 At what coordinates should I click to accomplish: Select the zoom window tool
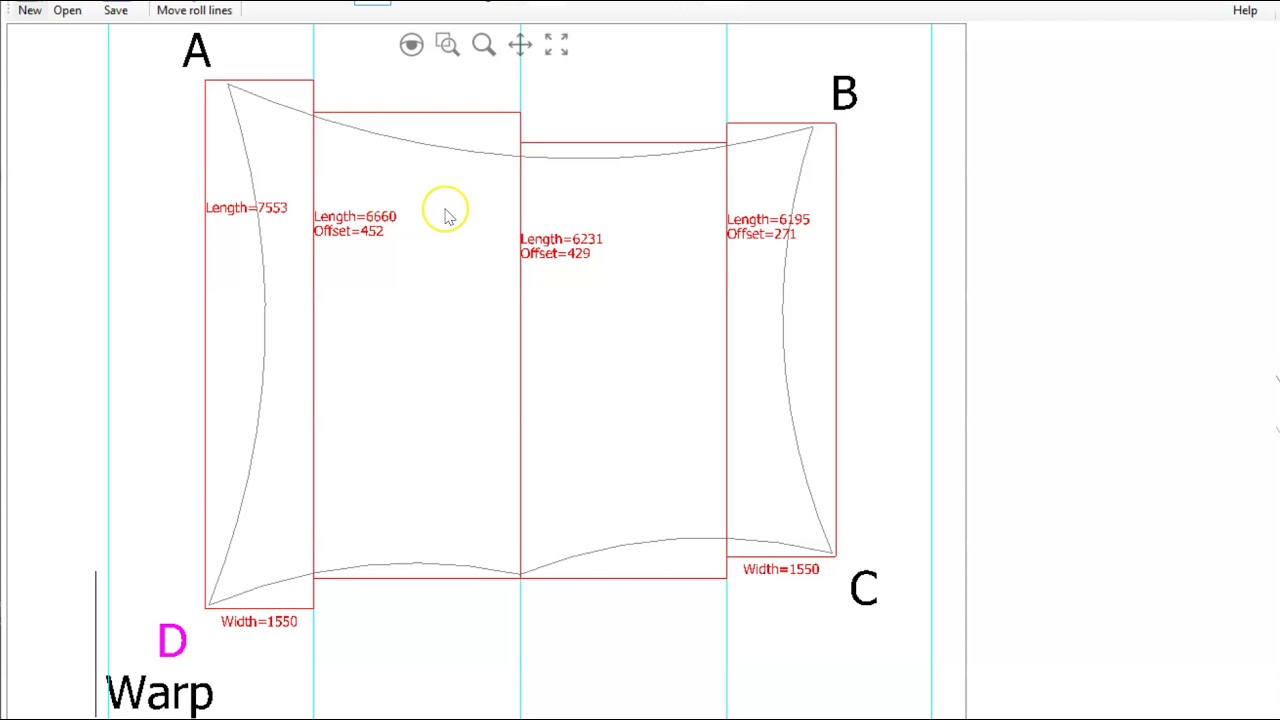(x=448, y=45)
